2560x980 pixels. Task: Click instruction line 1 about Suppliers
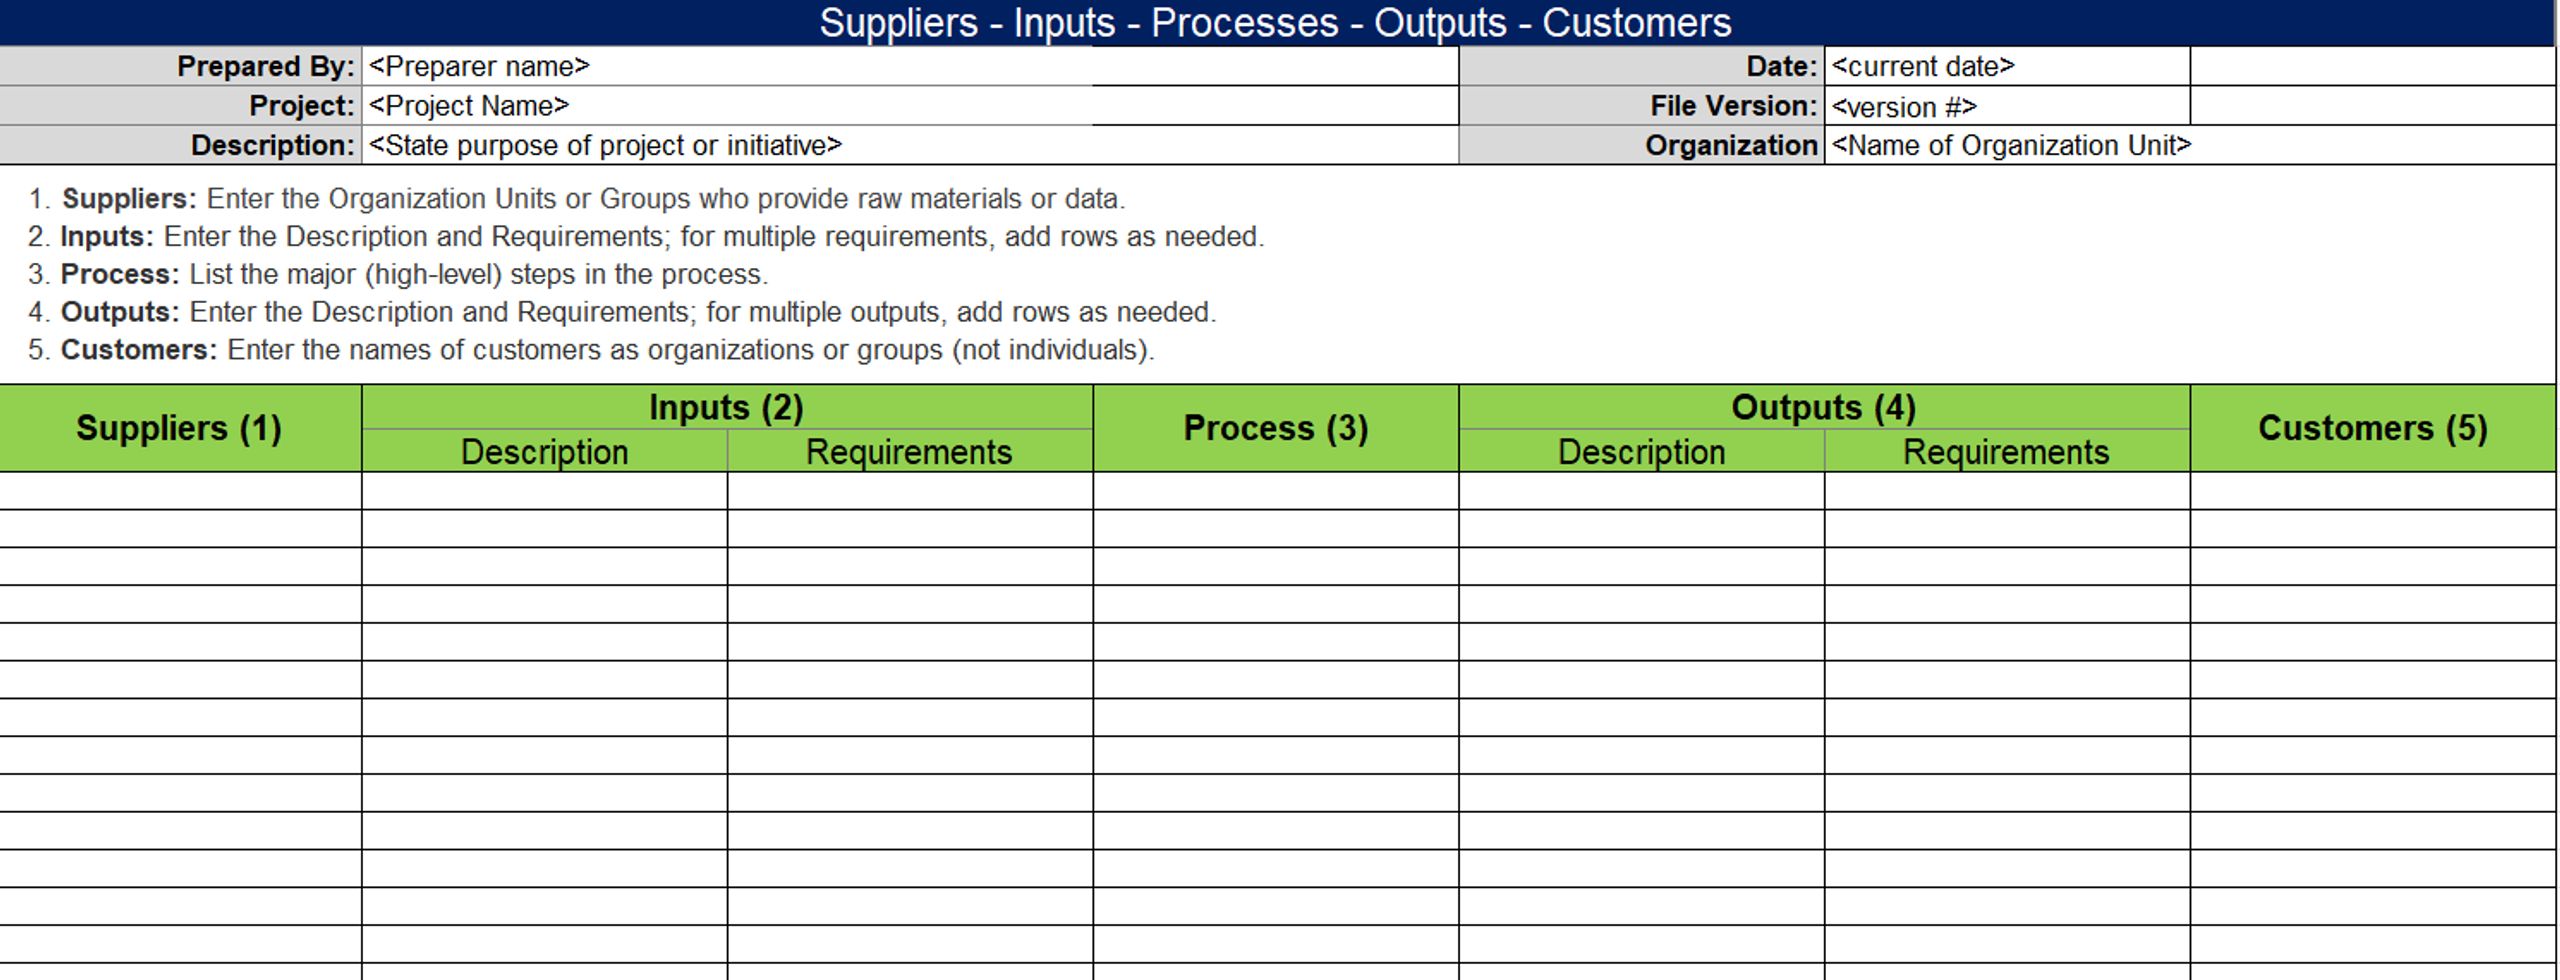tap(577, 199)
